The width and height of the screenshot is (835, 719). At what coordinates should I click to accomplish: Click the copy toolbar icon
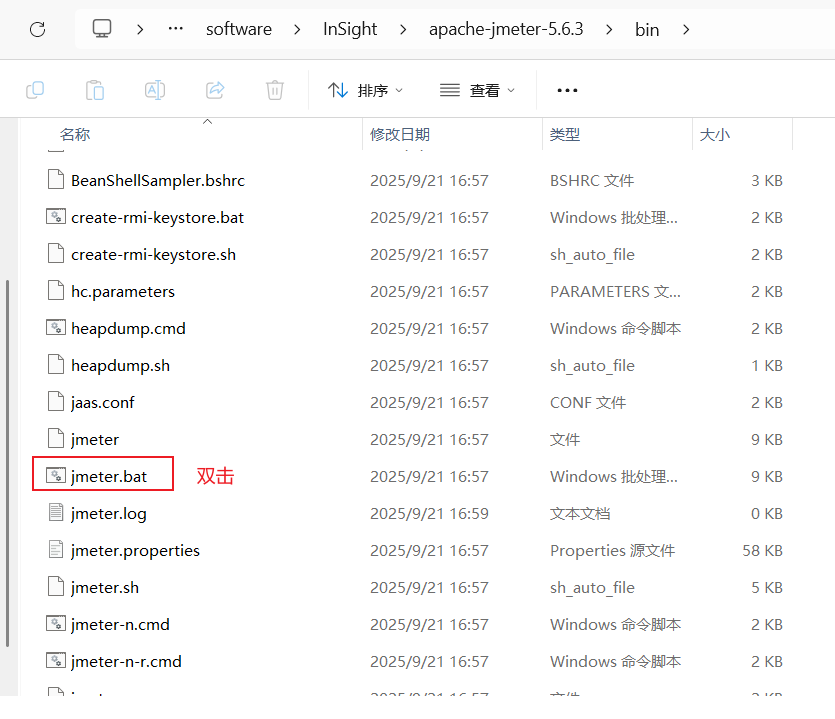coord(35,90)
